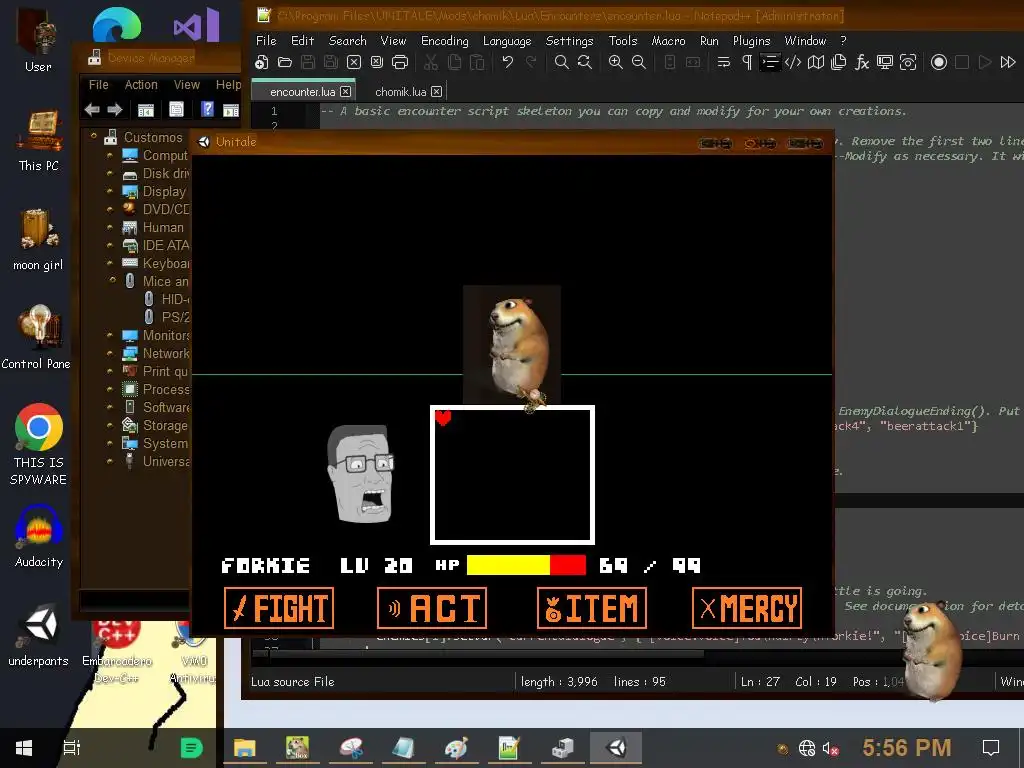The width and height of the screenshot is (1024, 768).
Task: Click the Zoom Out icon in Notepad++
Action: [639, 62]
